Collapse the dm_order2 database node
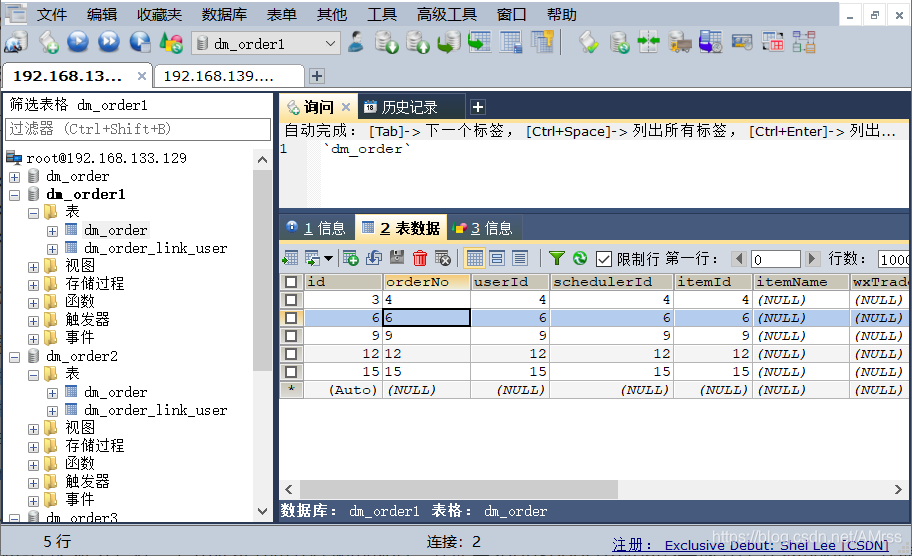 15,357
